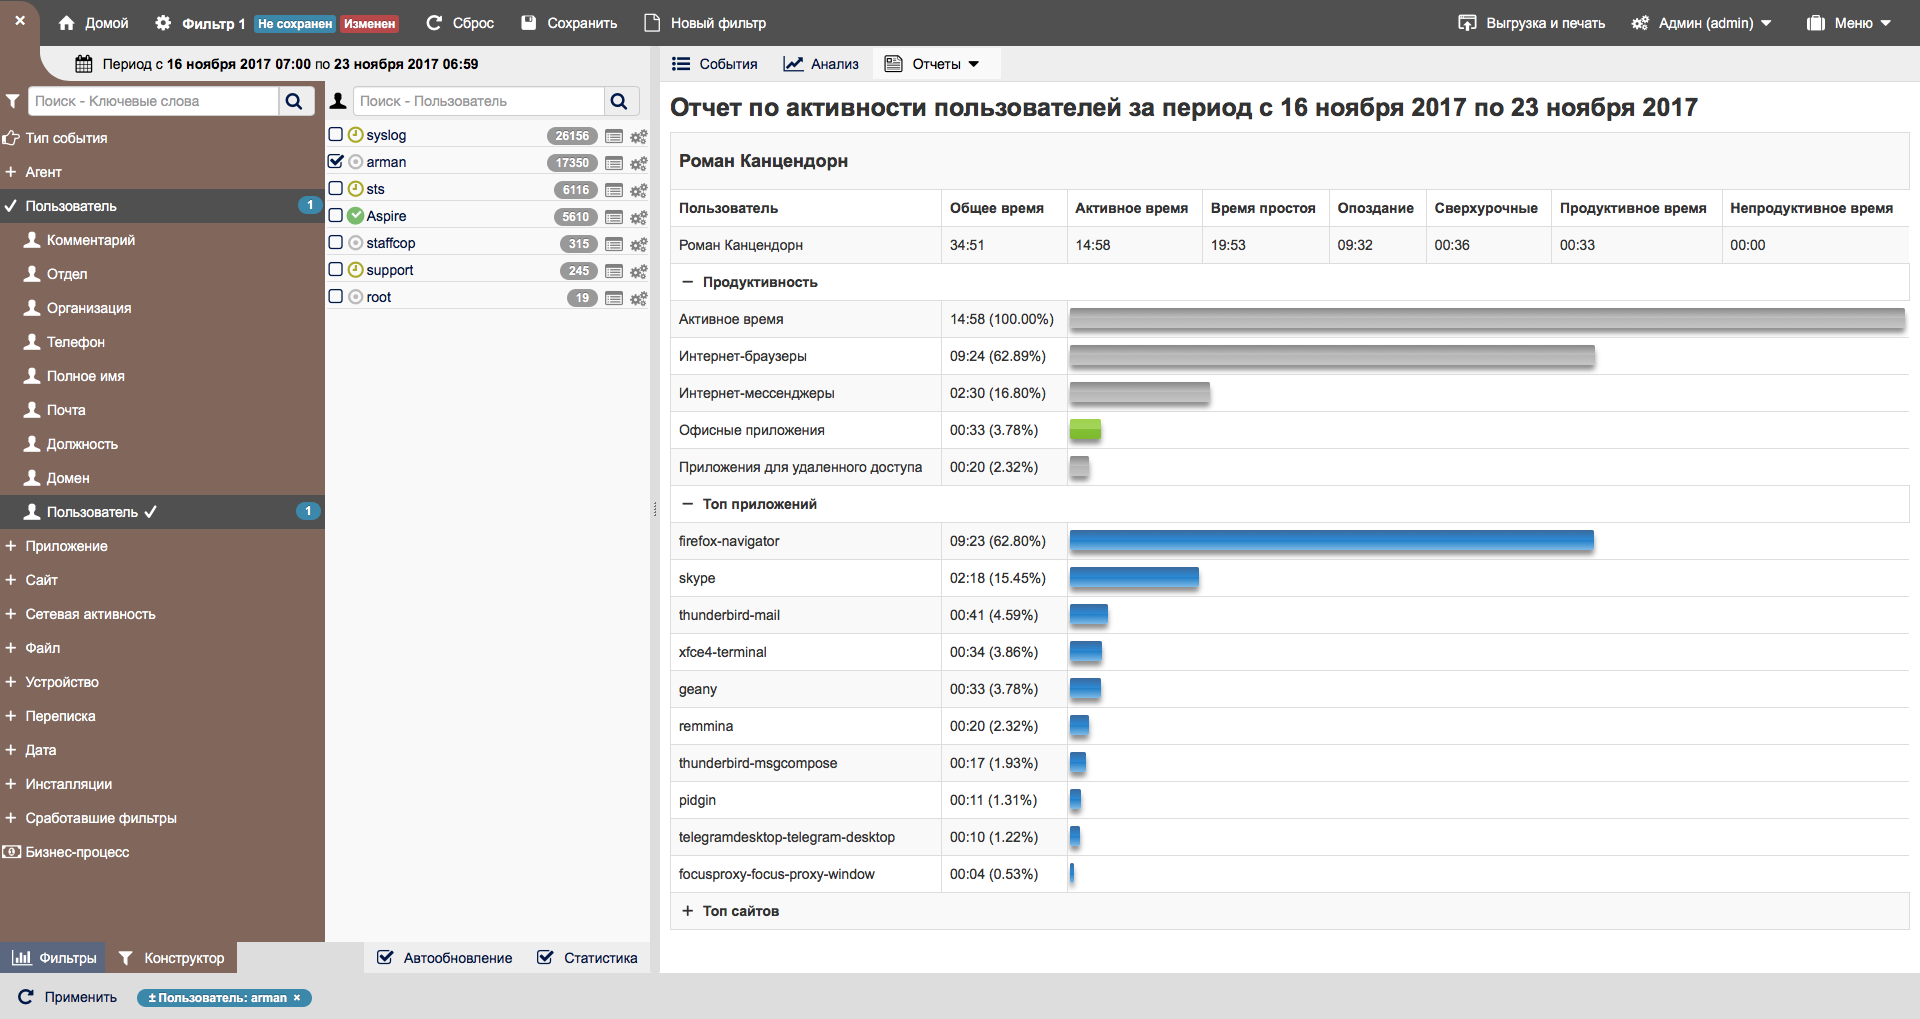1920x1019 pixels.
Task: Click the period date range text
Action: click(290, 64)
